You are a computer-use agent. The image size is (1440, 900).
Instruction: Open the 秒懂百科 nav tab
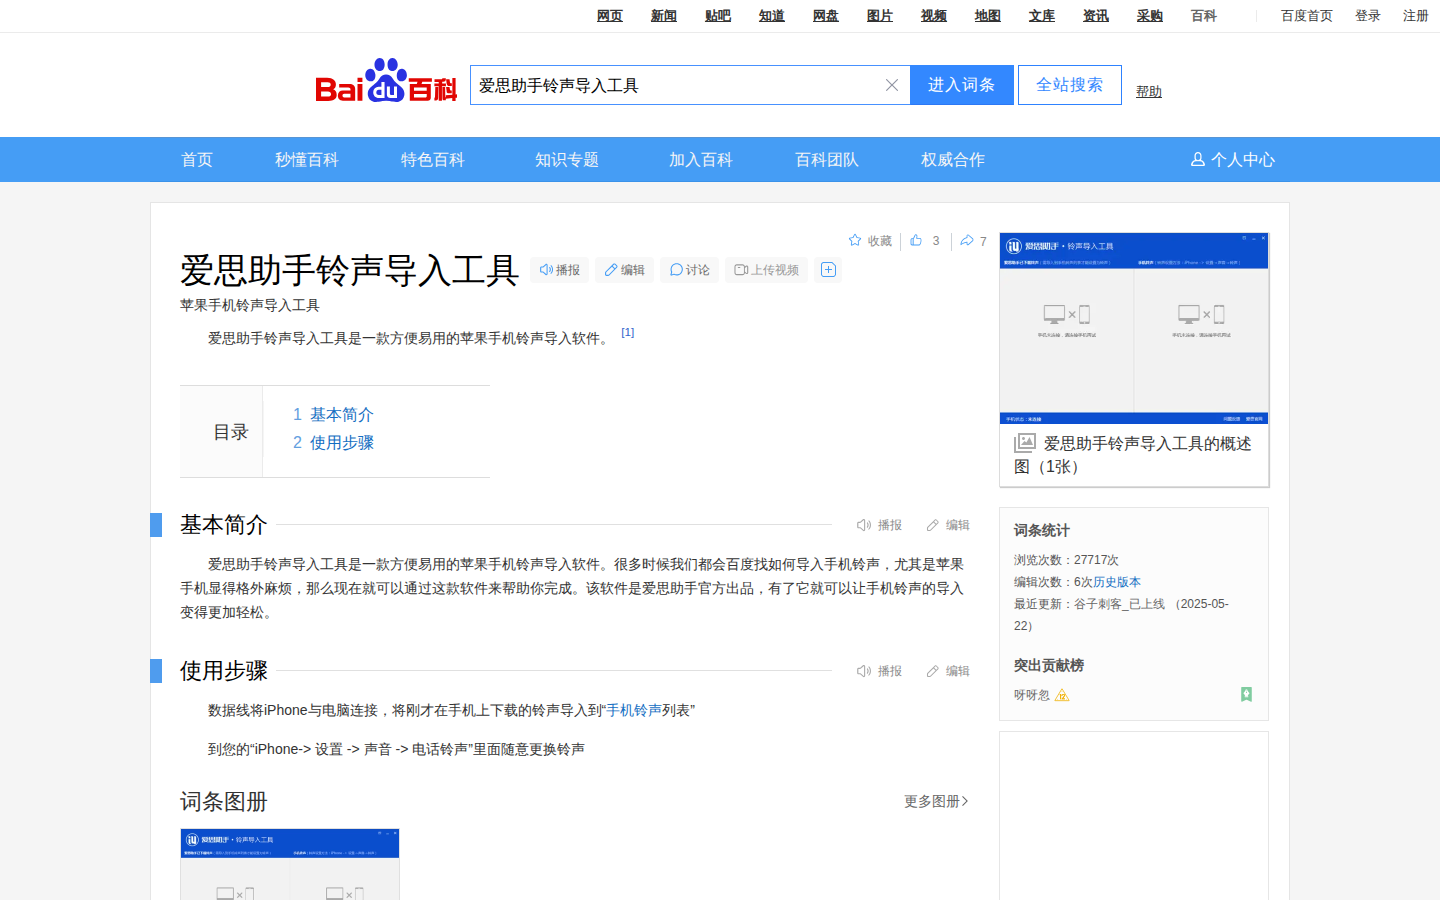pos(307,159)
